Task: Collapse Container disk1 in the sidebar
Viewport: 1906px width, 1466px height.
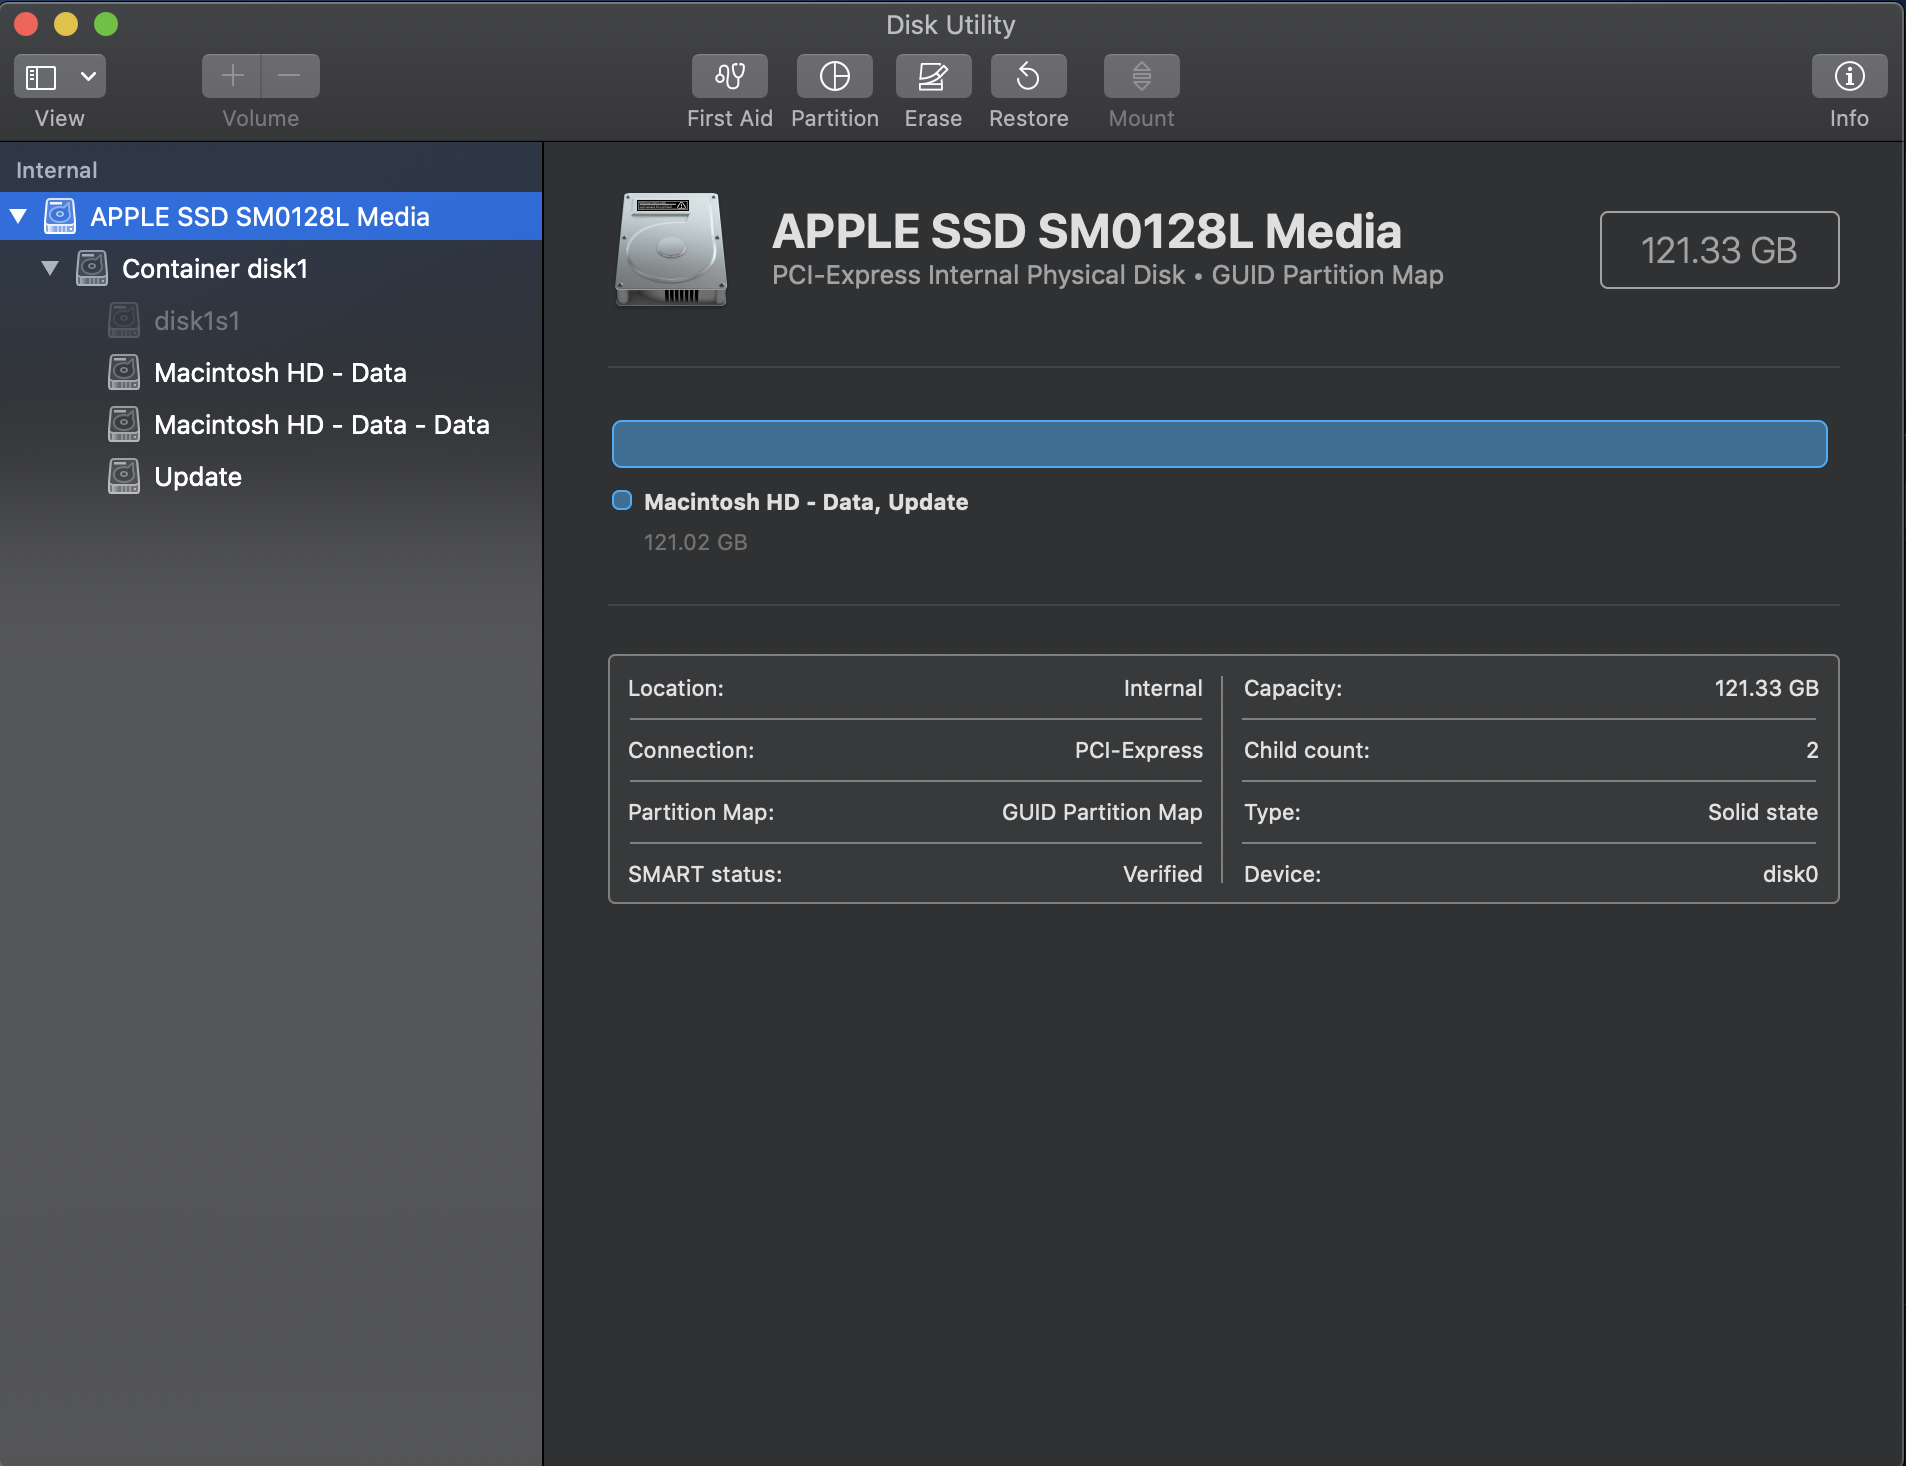Action: (x=49, y=268)
